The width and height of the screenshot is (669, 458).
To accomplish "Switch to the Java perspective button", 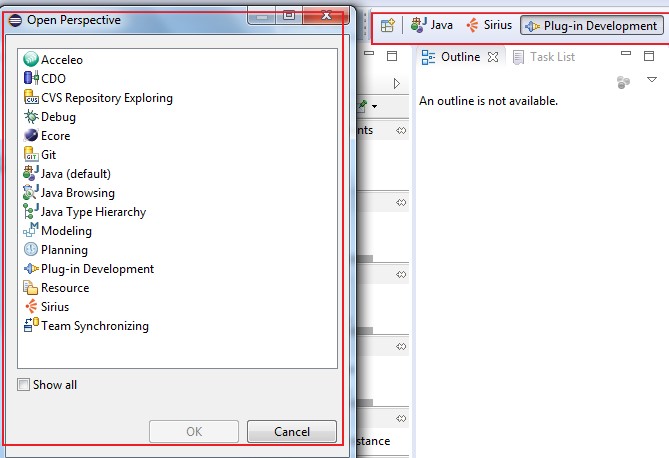I will pyautogui.click(x=431, y=25).
